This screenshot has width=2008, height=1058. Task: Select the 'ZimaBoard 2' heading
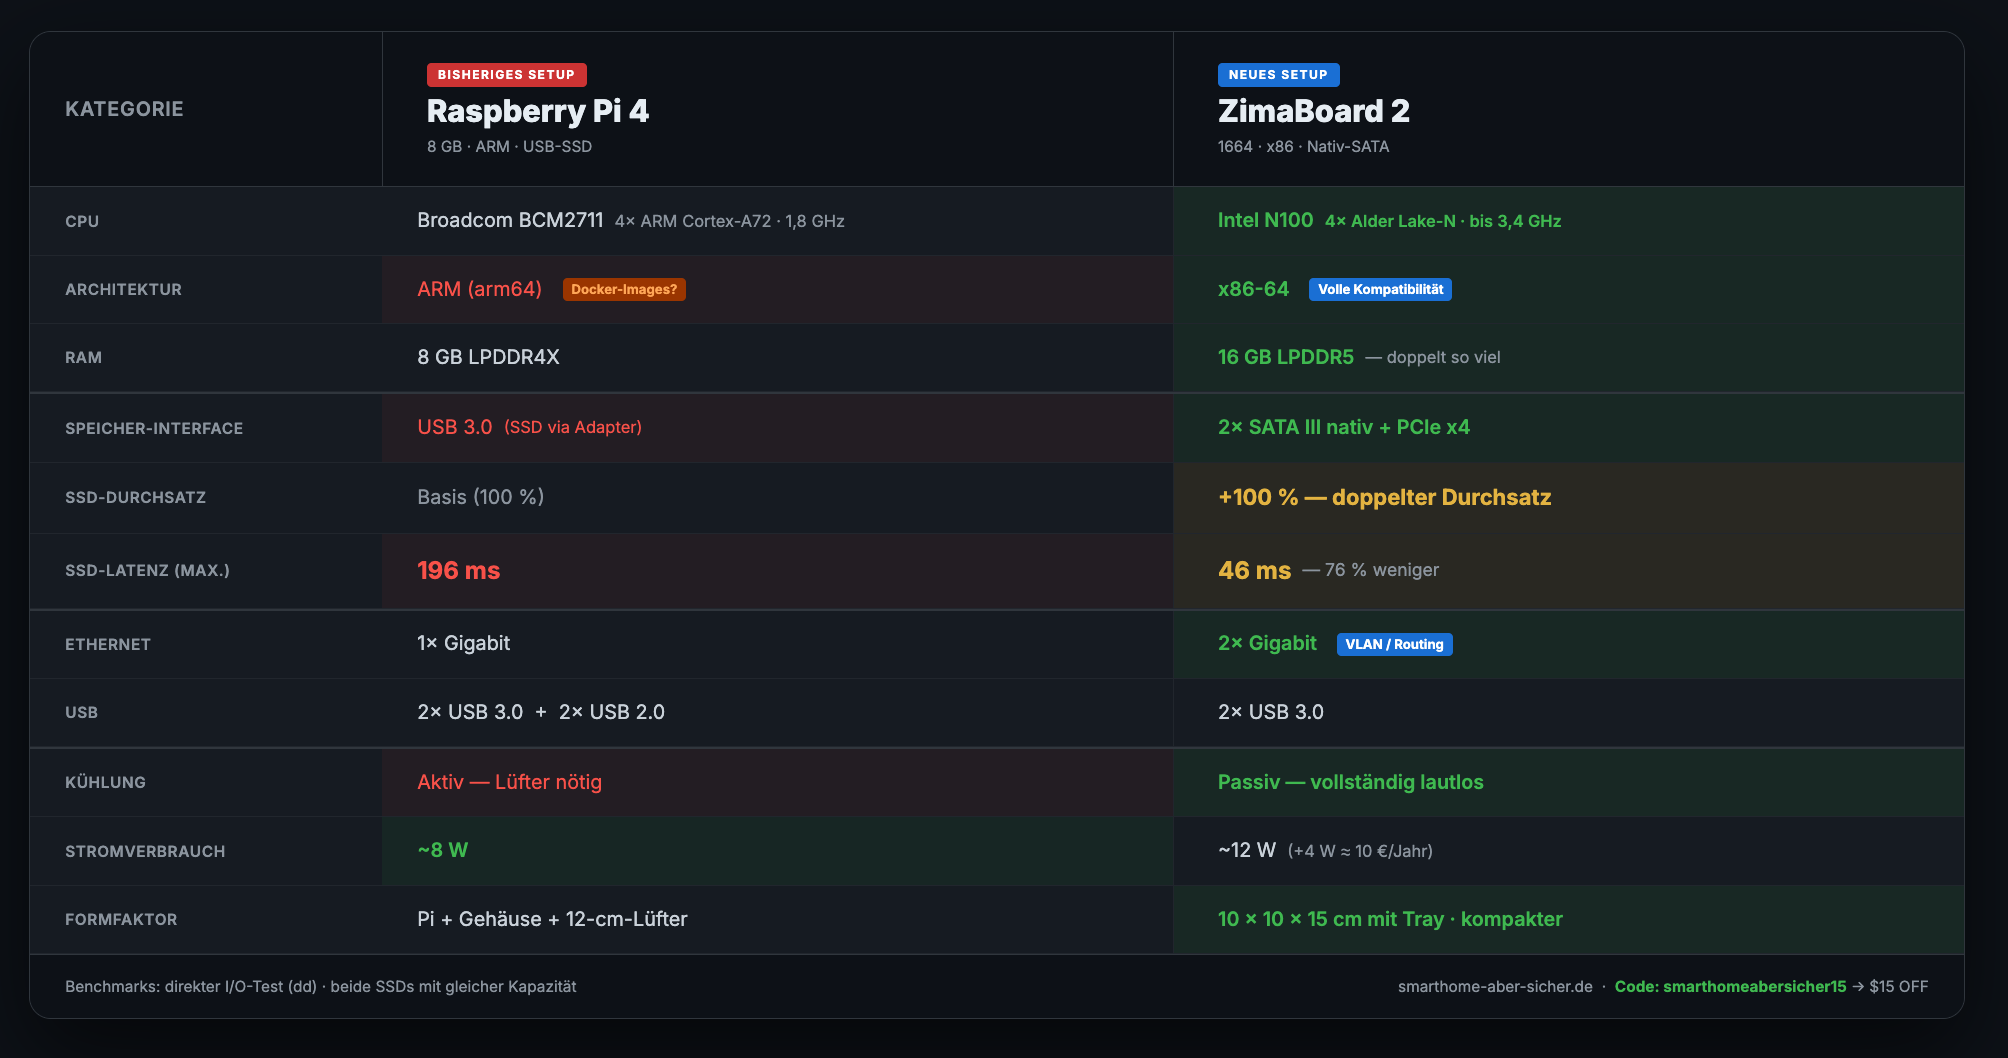point(1314,111)
